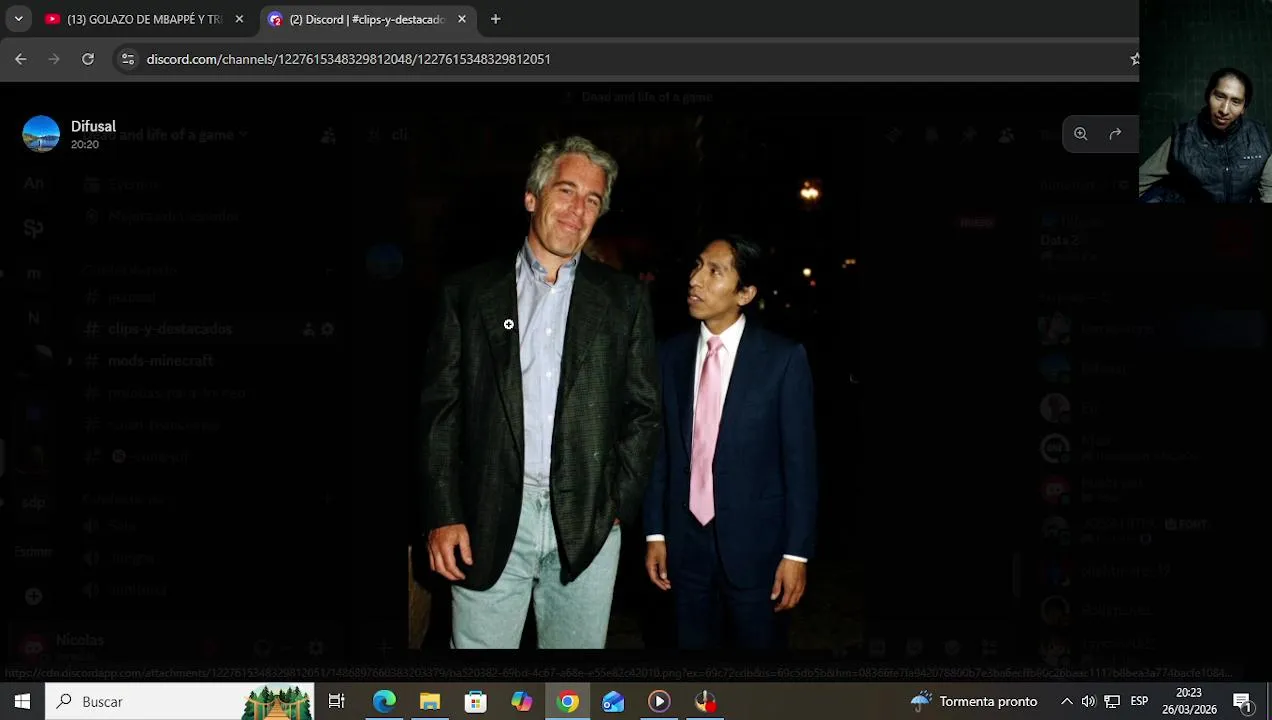Viewport: 1272px width, 720px height.
Task: Go back one page in Chrome
Action: point(21,59)
